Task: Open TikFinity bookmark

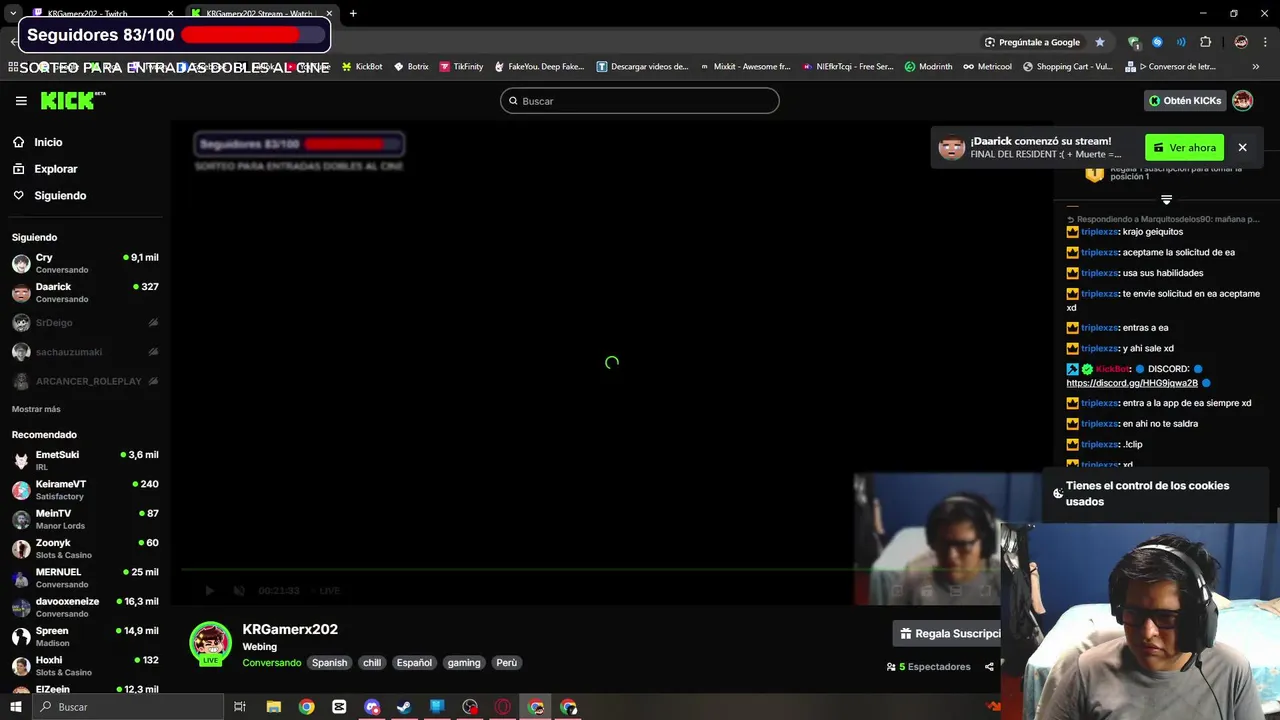Action: pyautogui.click(x=461, y=66)
